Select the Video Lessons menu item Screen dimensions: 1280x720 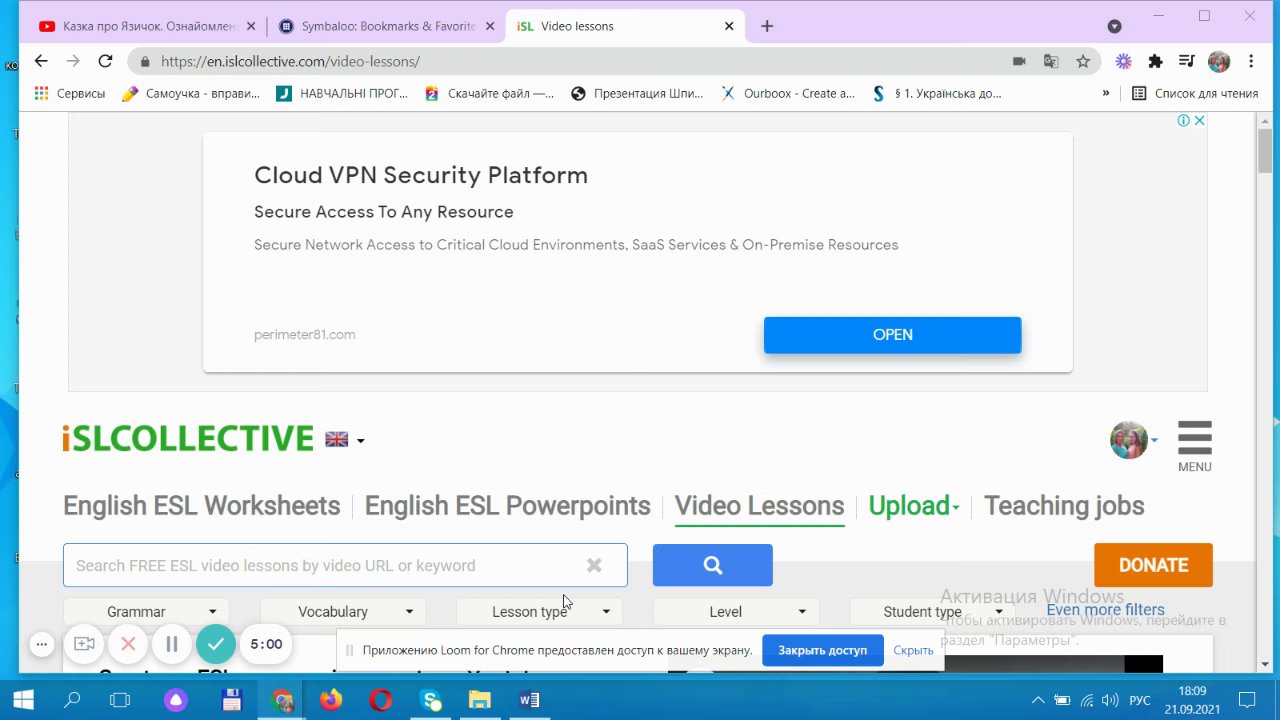759,506
